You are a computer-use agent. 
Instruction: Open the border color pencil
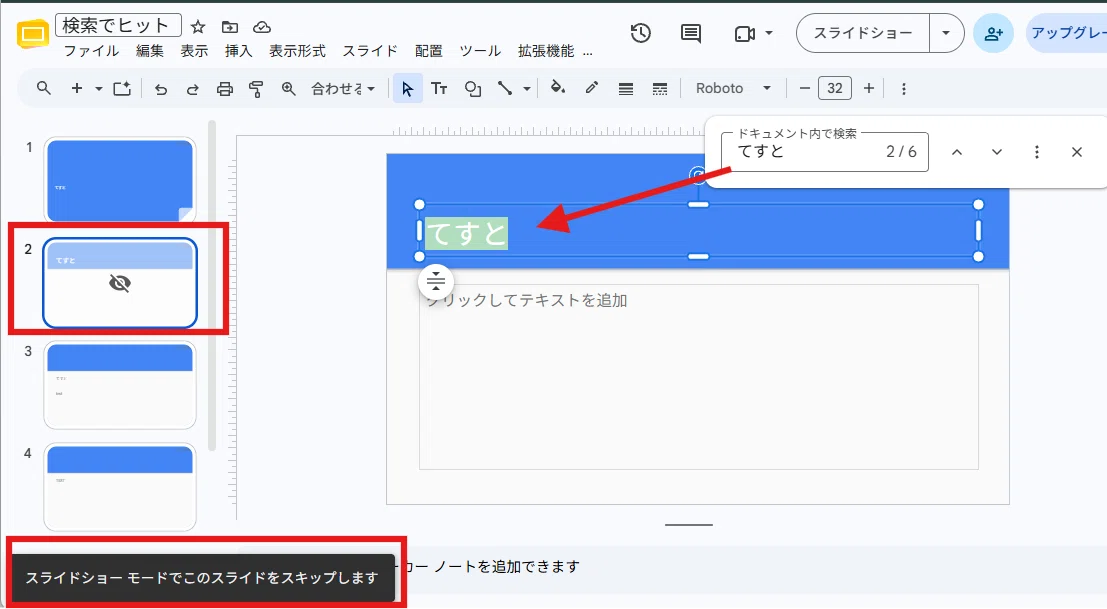592,88
